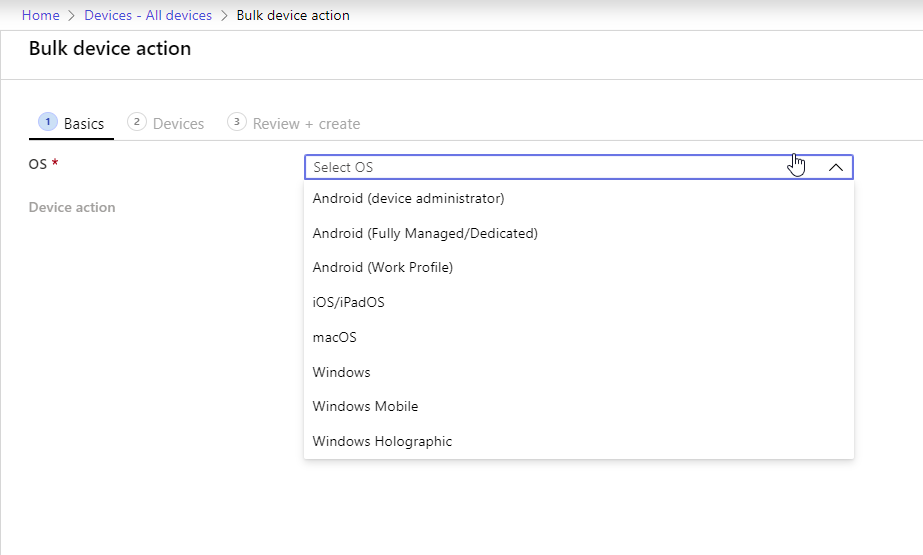
Task: Pick Windows Mobile from the list
Action: tap(365, 406)
